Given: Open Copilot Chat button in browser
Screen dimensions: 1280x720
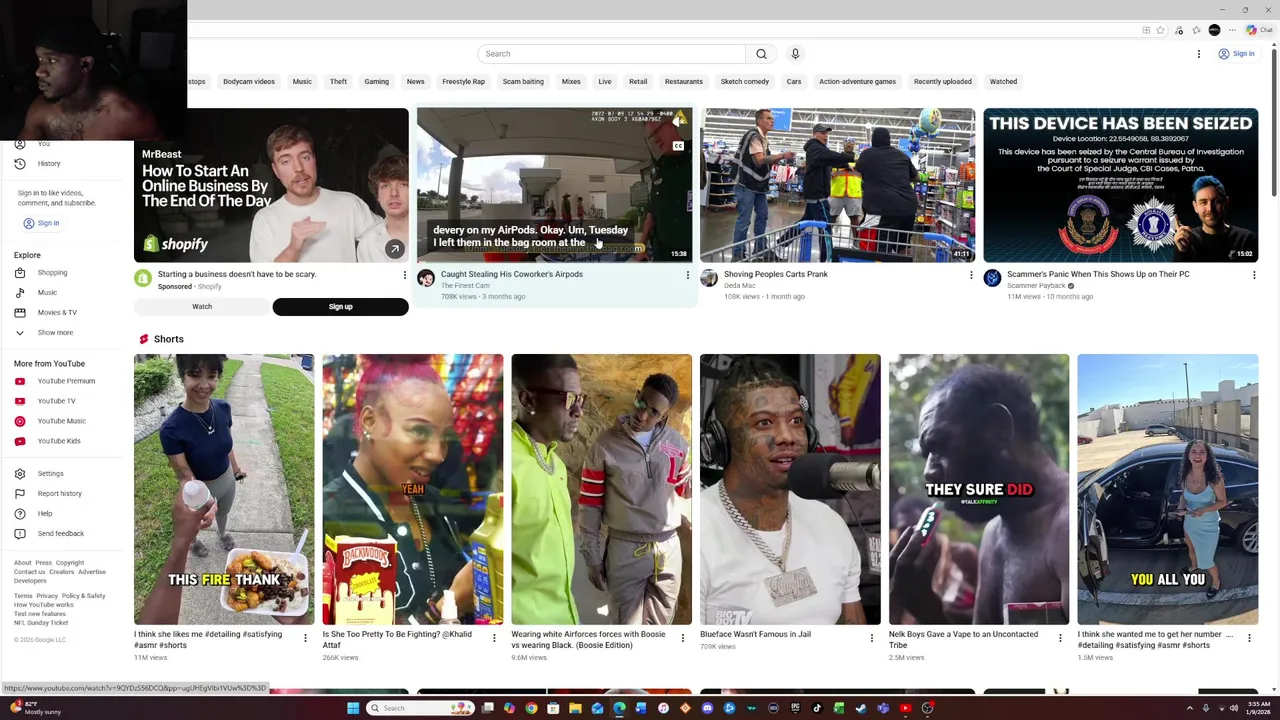Looking at the screenshot, I should pyautogui.click(x=1258, y=30).
